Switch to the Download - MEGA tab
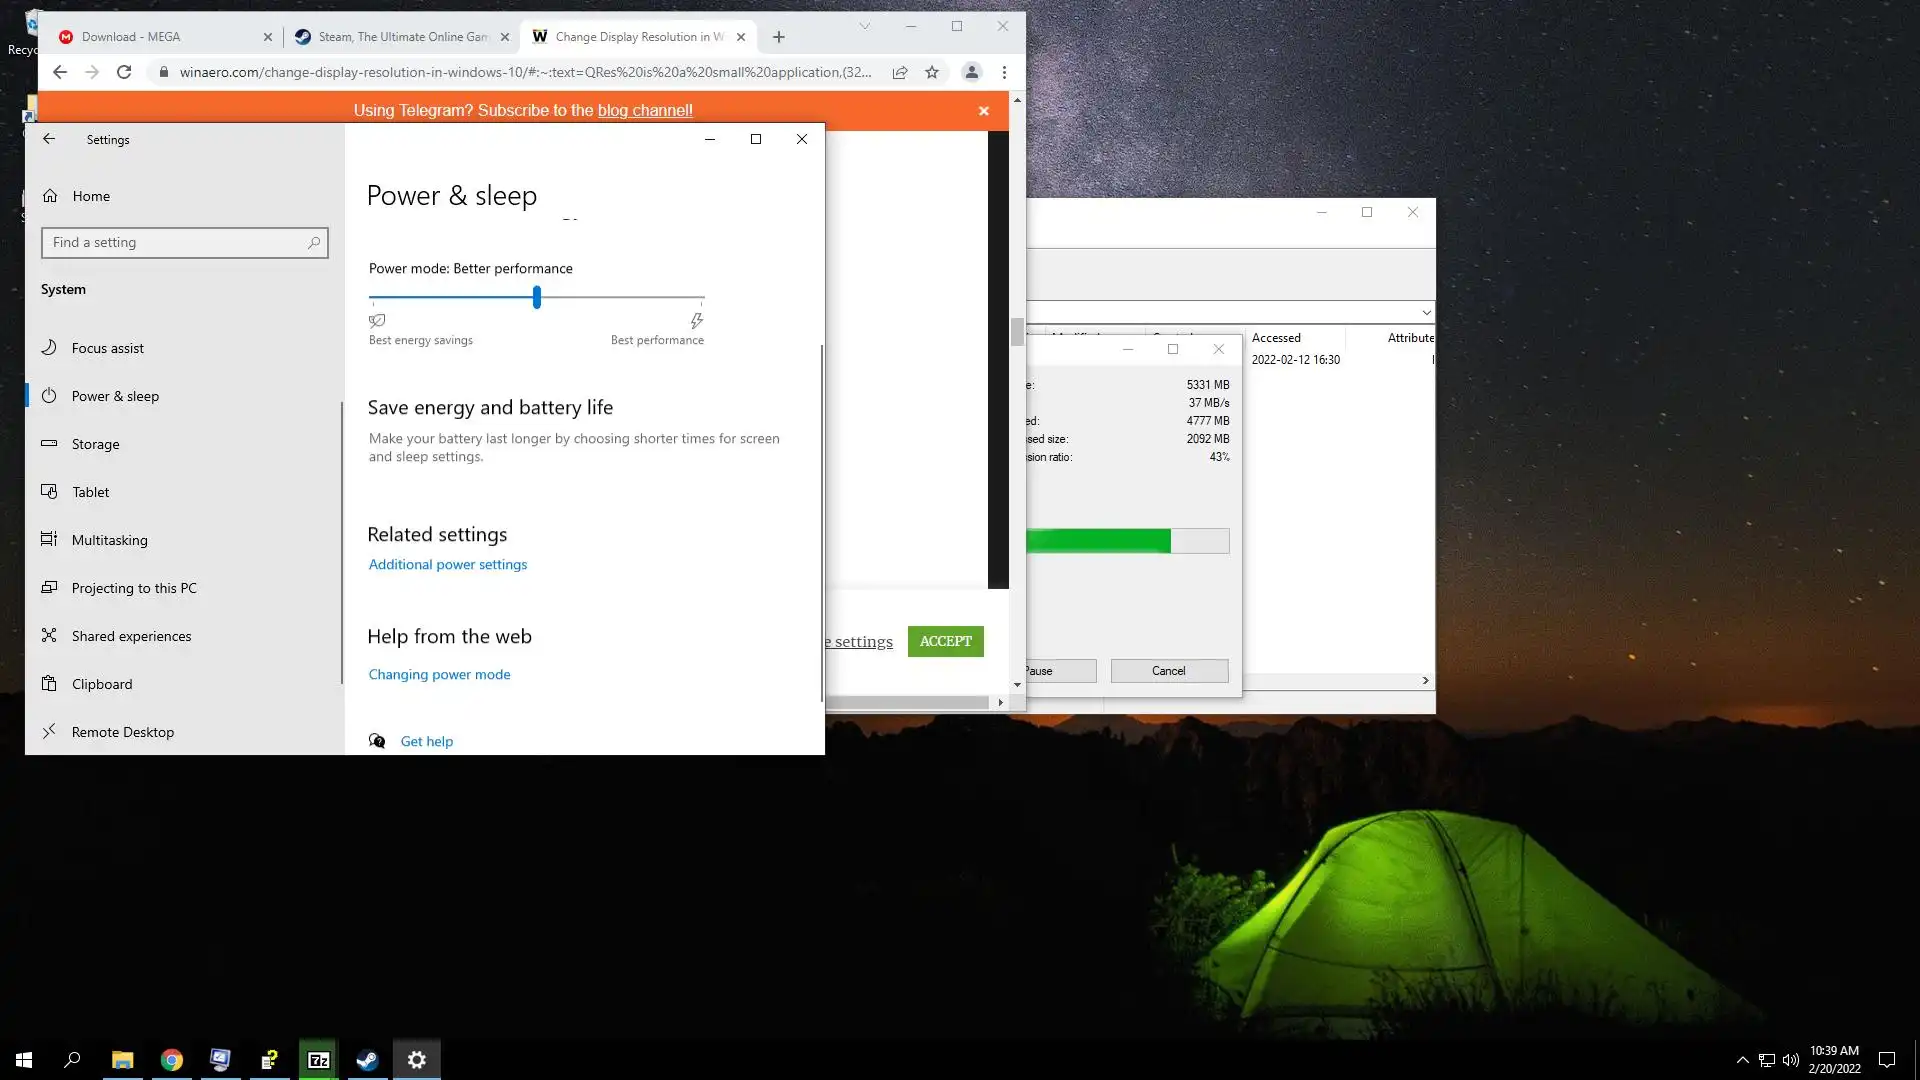This screenshot has width=1920, height=1080. click(131, 37)
